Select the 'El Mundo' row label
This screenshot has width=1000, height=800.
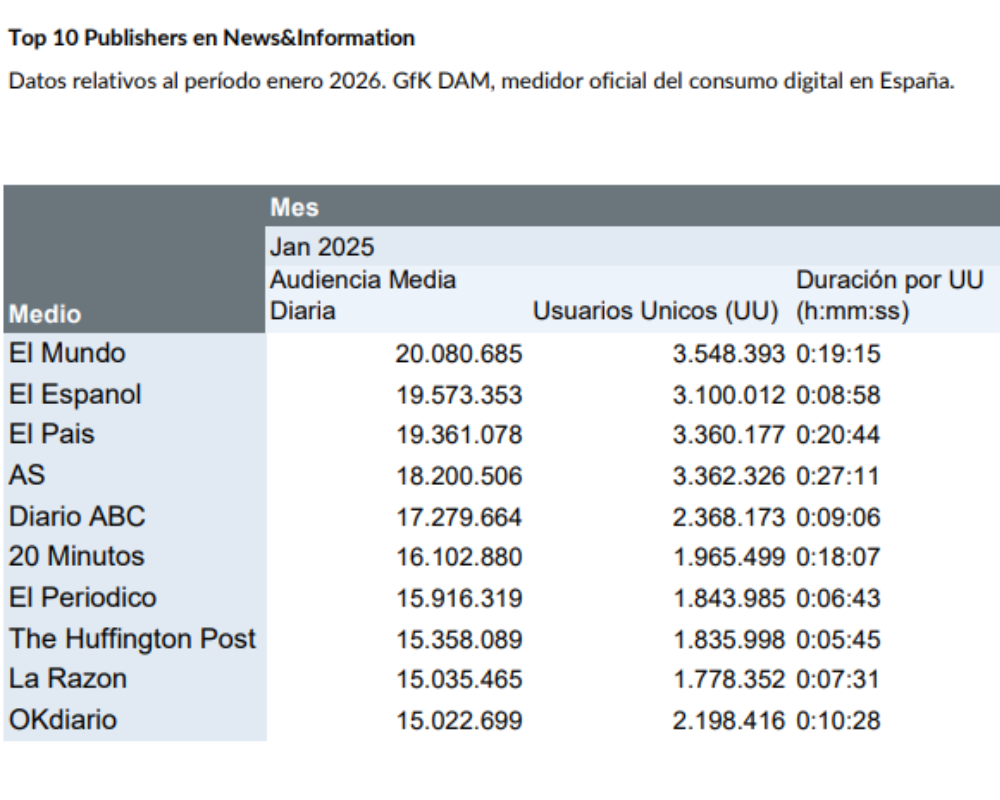pos(67,353)
